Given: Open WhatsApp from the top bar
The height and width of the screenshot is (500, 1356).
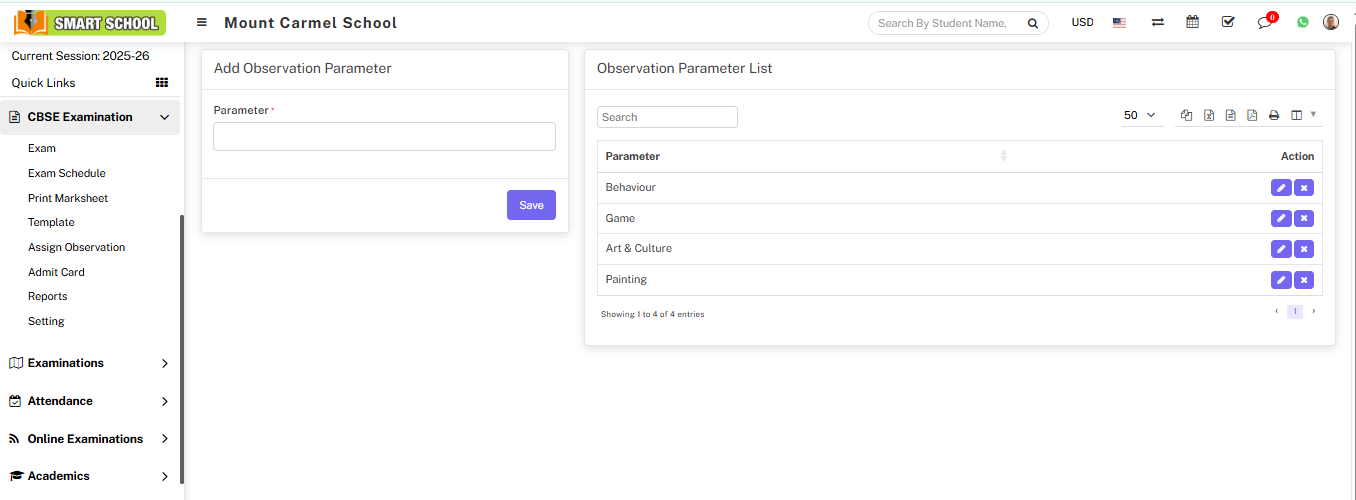Looking at the screenshot, I should click(1302, 22).
